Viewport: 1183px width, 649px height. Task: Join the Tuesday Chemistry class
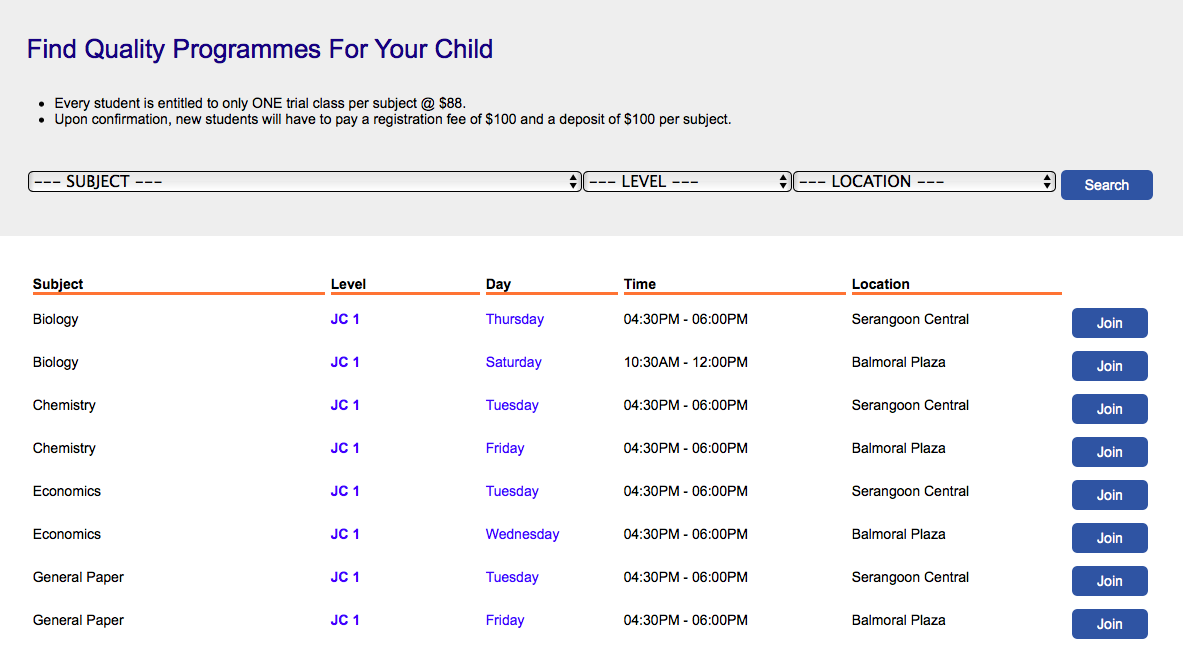click(x=1109, y=409)
